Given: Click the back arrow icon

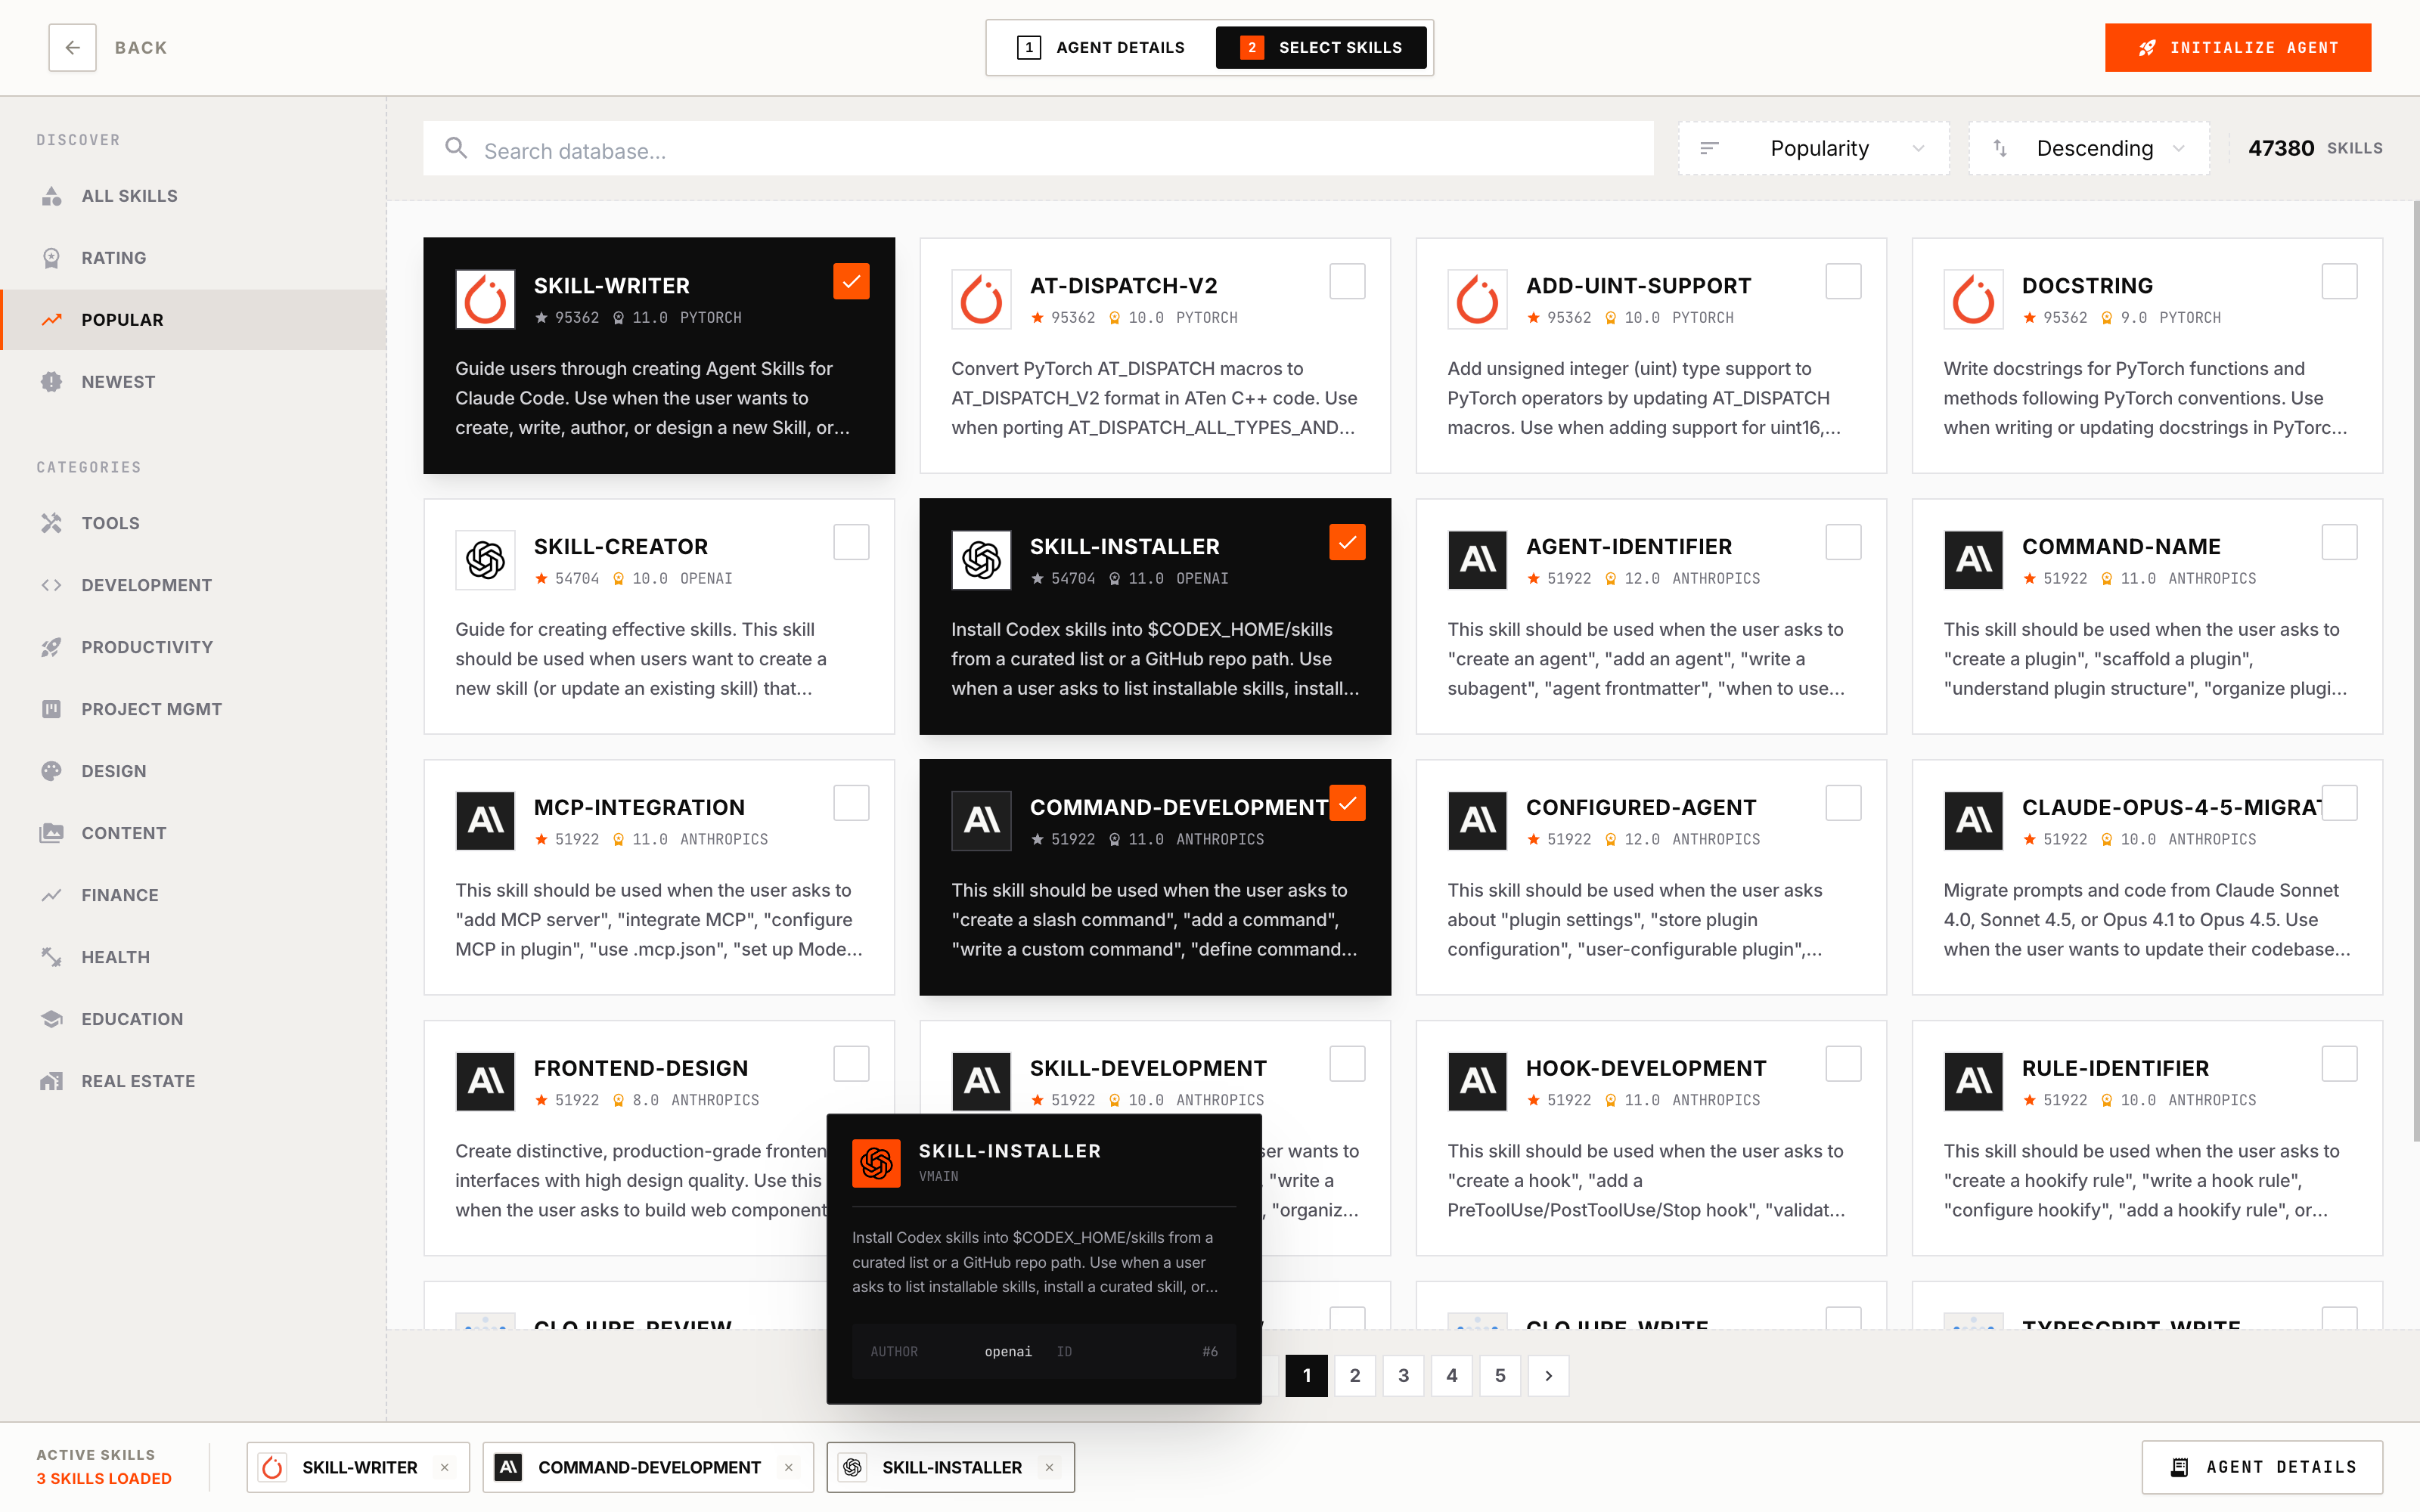Looking at the screenshot, I should pyautogui.click(x=72, y=47).
